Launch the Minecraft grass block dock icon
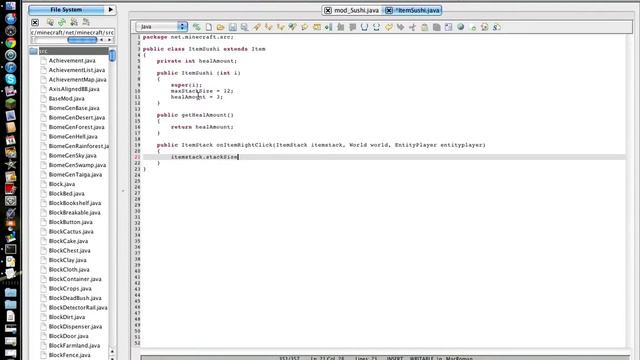Viewport: 640px width, 360px height. [11, 103]
